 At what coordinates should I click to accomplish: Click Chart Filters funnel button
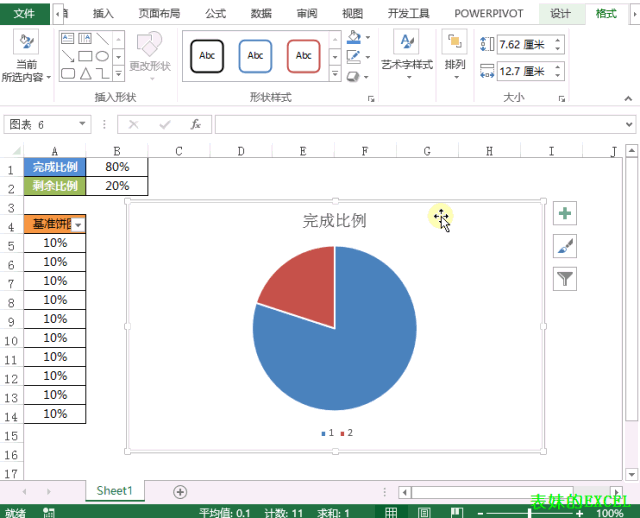(x=565, y=279)
